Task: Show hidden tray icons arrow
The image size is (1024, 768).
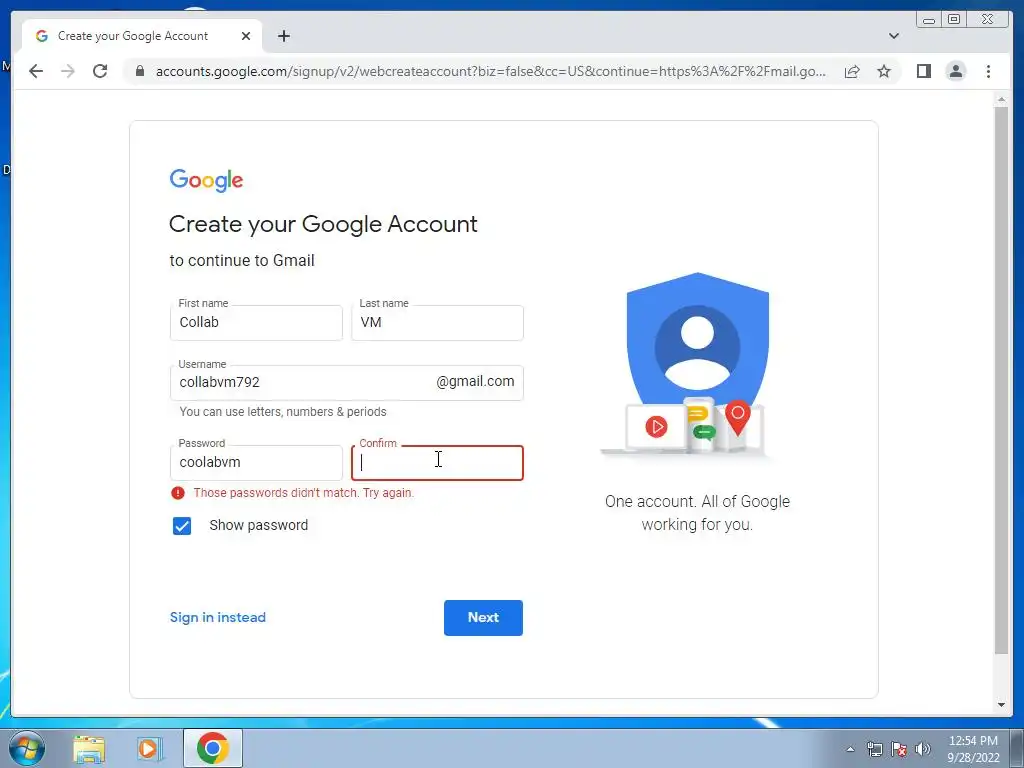Action: (x=850, y=749)
